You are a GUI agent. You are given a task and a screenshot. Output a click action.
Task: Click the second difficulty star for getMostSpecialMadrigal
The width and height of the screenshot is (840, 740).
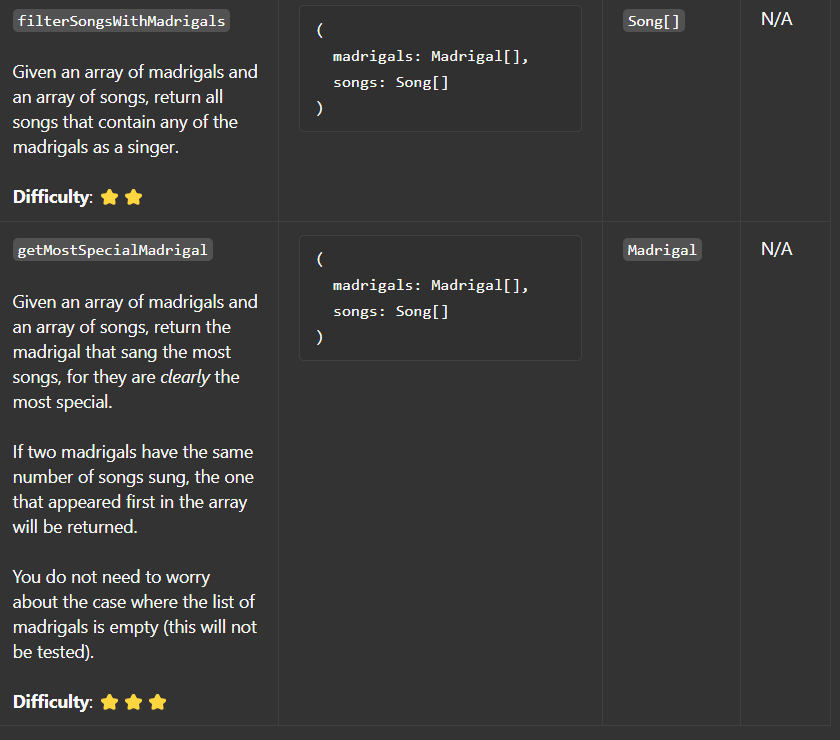(x=133, y=701)
